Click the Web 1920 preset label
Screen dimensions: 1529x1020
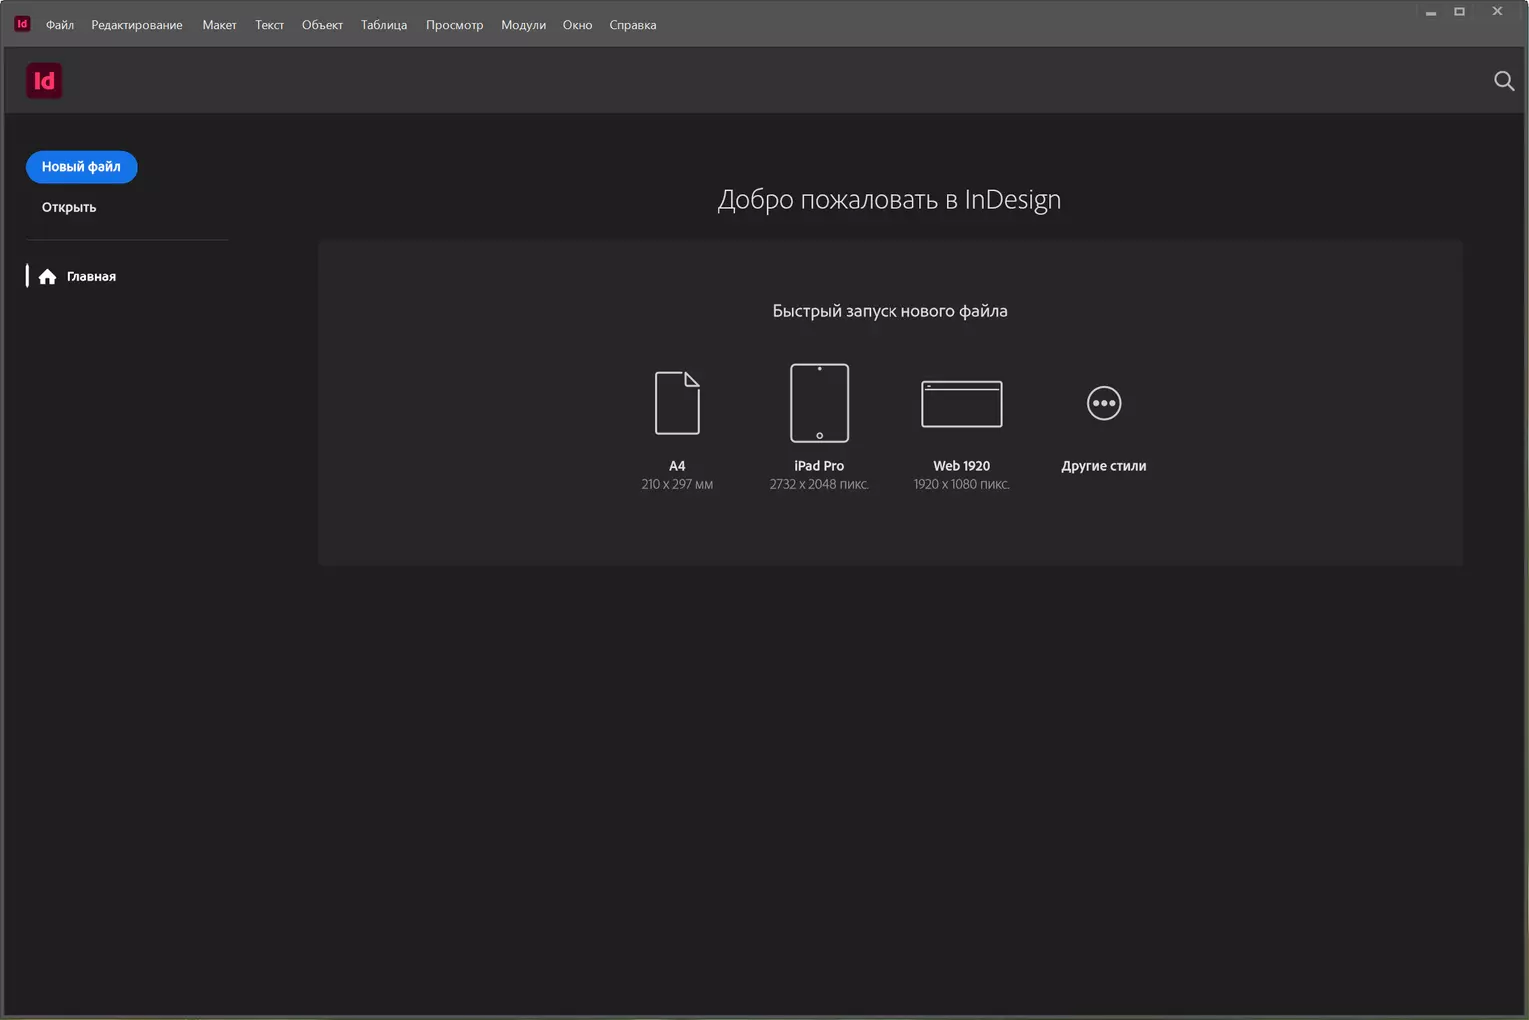[x=961, y=466]
